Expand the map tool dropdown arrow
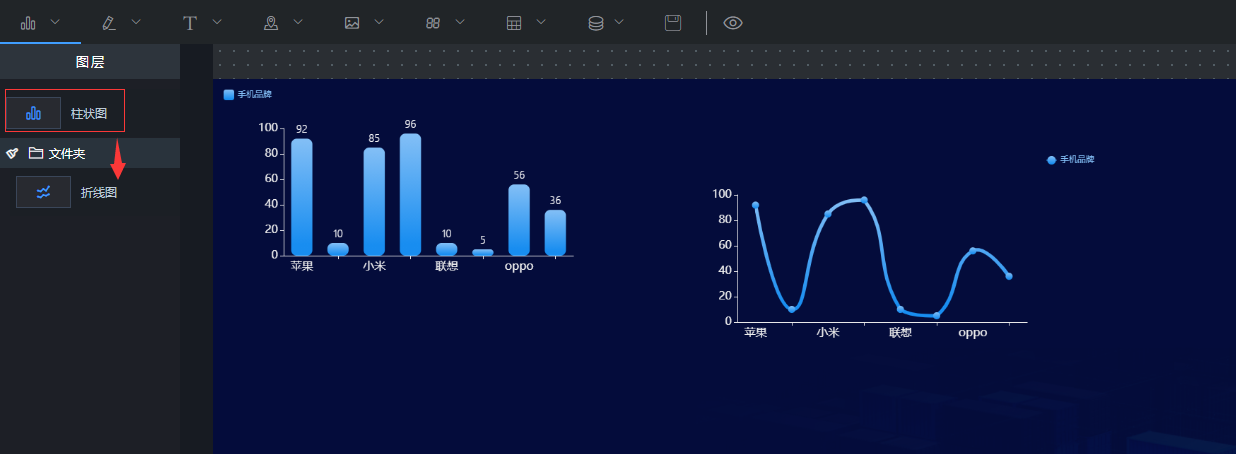The height and width of the screenshot is (454, 1236). click(x=298, y=21)
